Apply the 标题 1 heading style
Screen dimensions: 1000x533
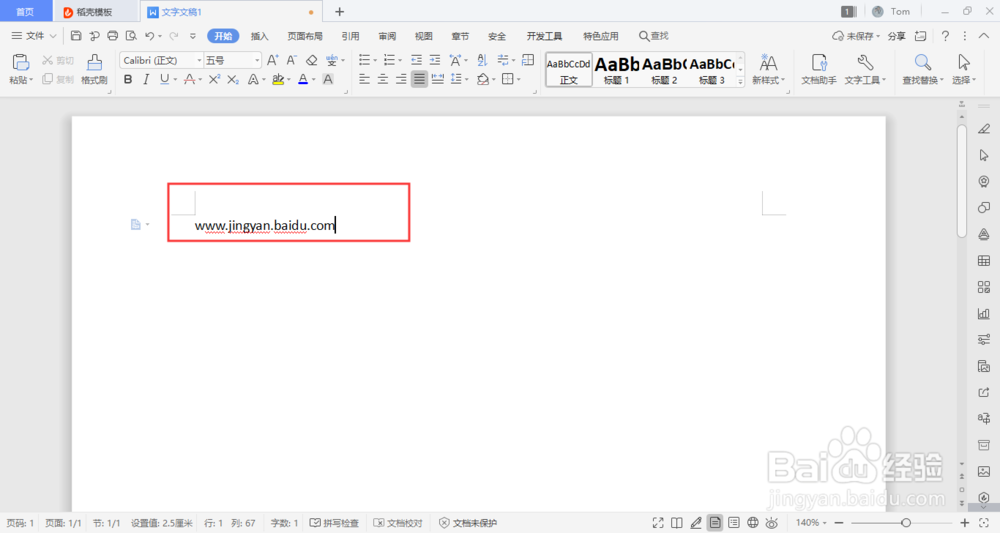(617, 69)
